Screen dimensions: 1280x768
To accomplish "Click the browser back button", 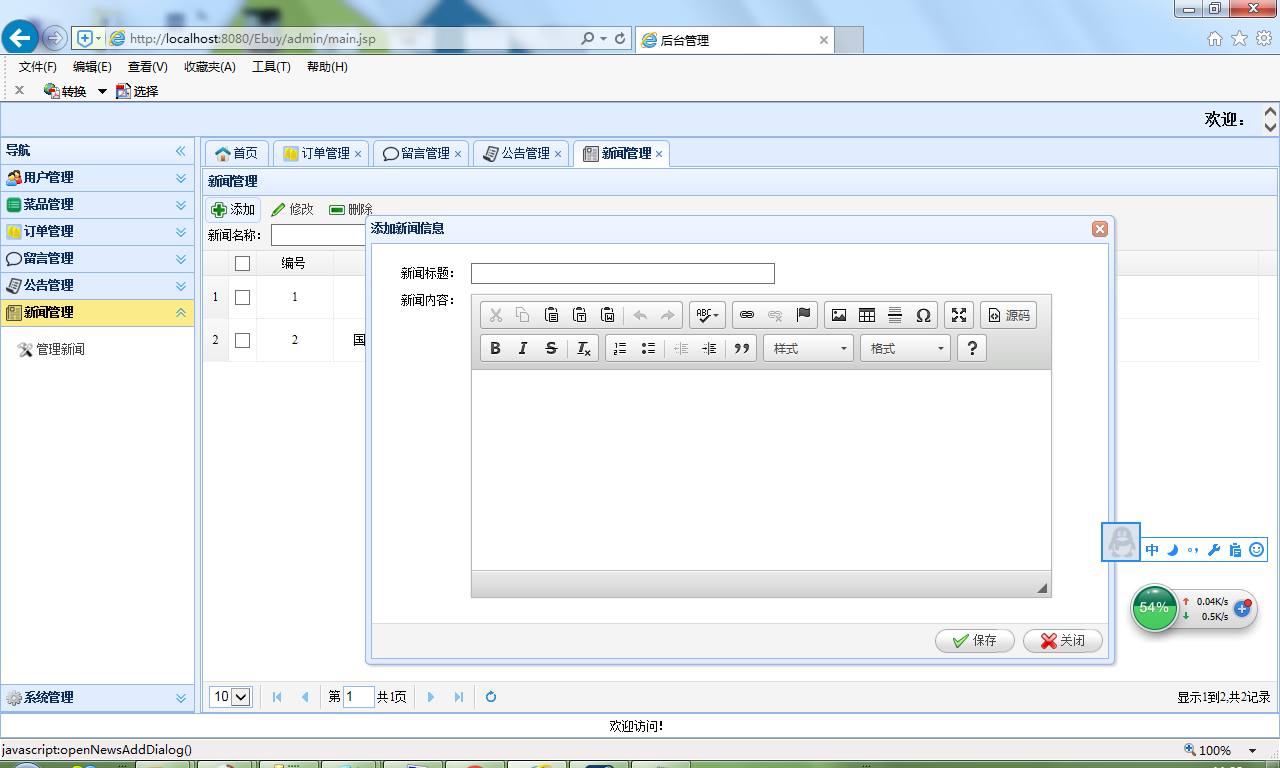I will point(20,38).
